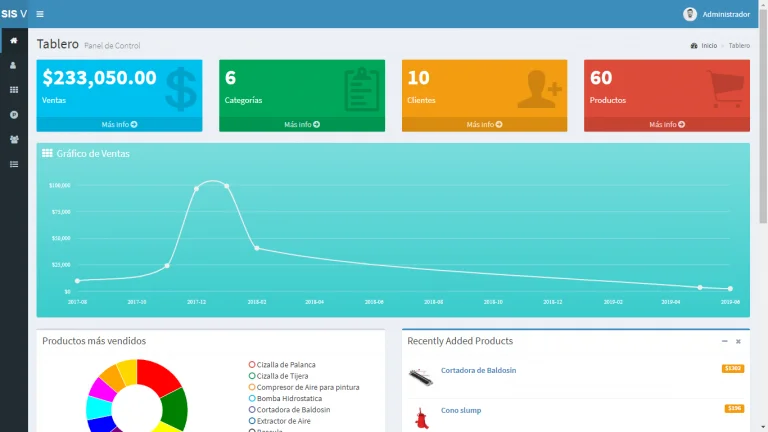Click the product tag icon in the sidebar

point(14,115)
